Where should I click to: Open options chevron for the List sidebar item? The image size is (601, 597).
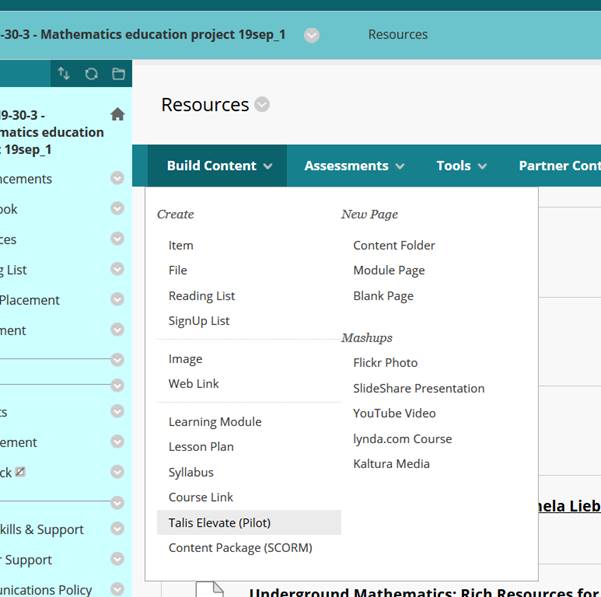117,269
